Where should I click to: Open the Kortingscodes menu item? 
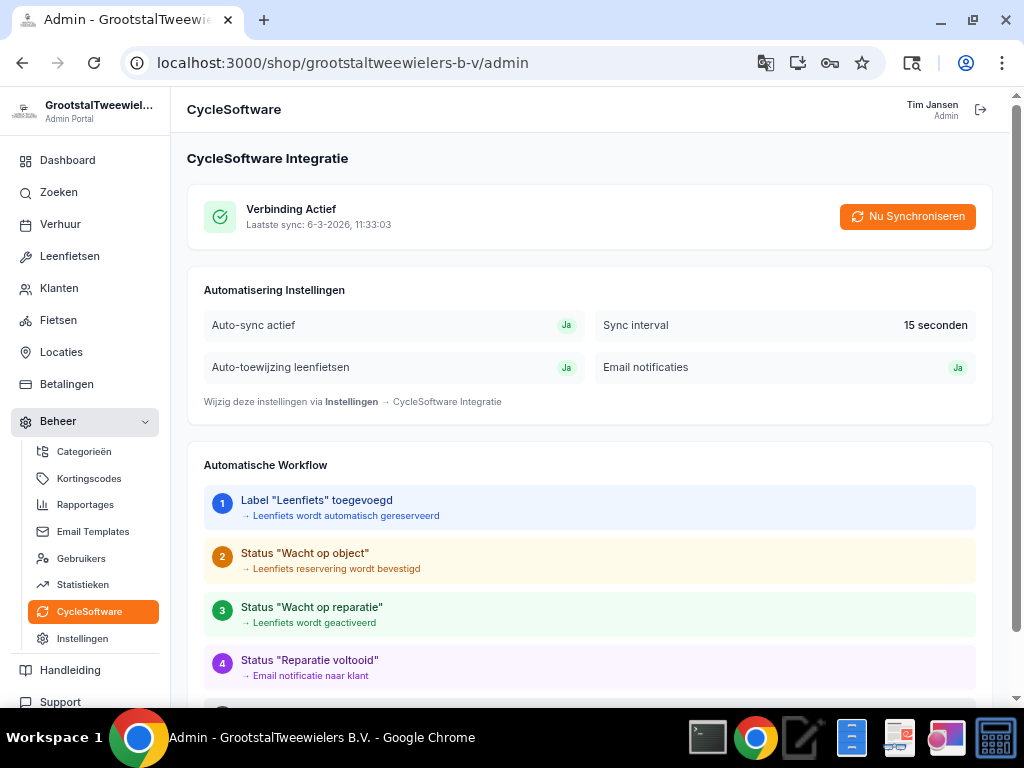pyautogui.click(x=88, y=478)
